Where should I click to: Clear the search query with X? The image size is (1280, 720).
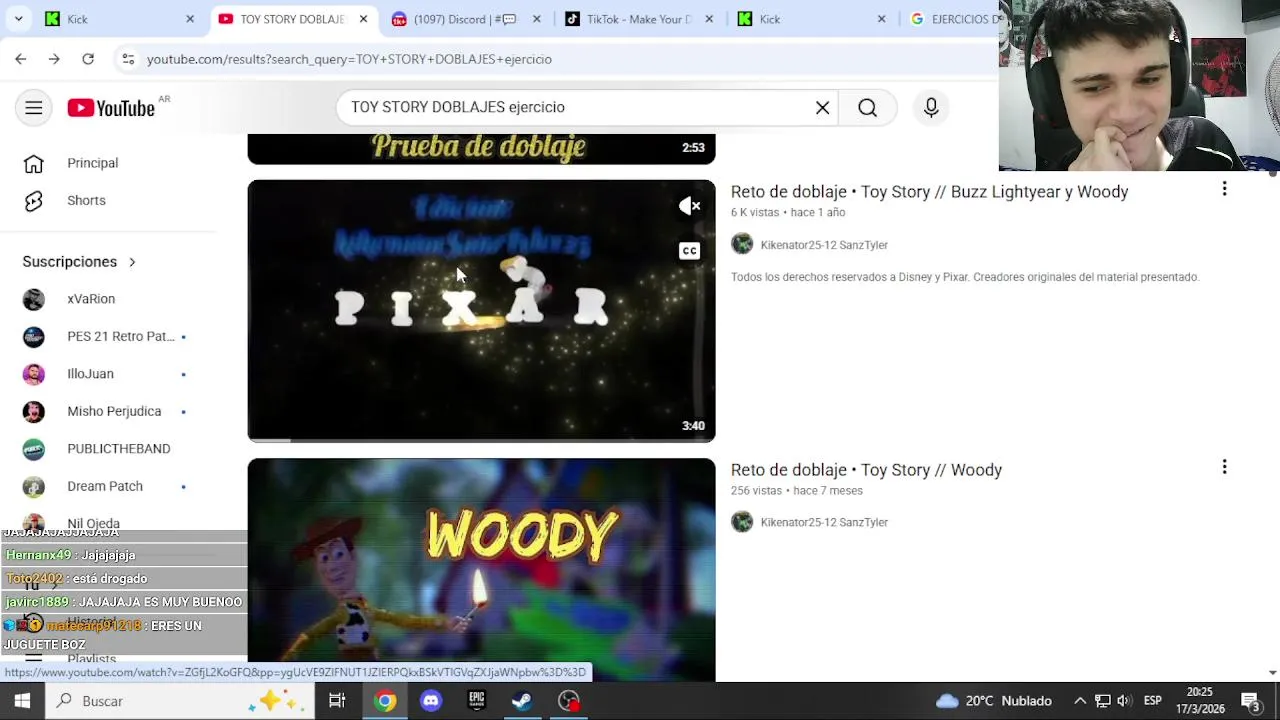822,108
